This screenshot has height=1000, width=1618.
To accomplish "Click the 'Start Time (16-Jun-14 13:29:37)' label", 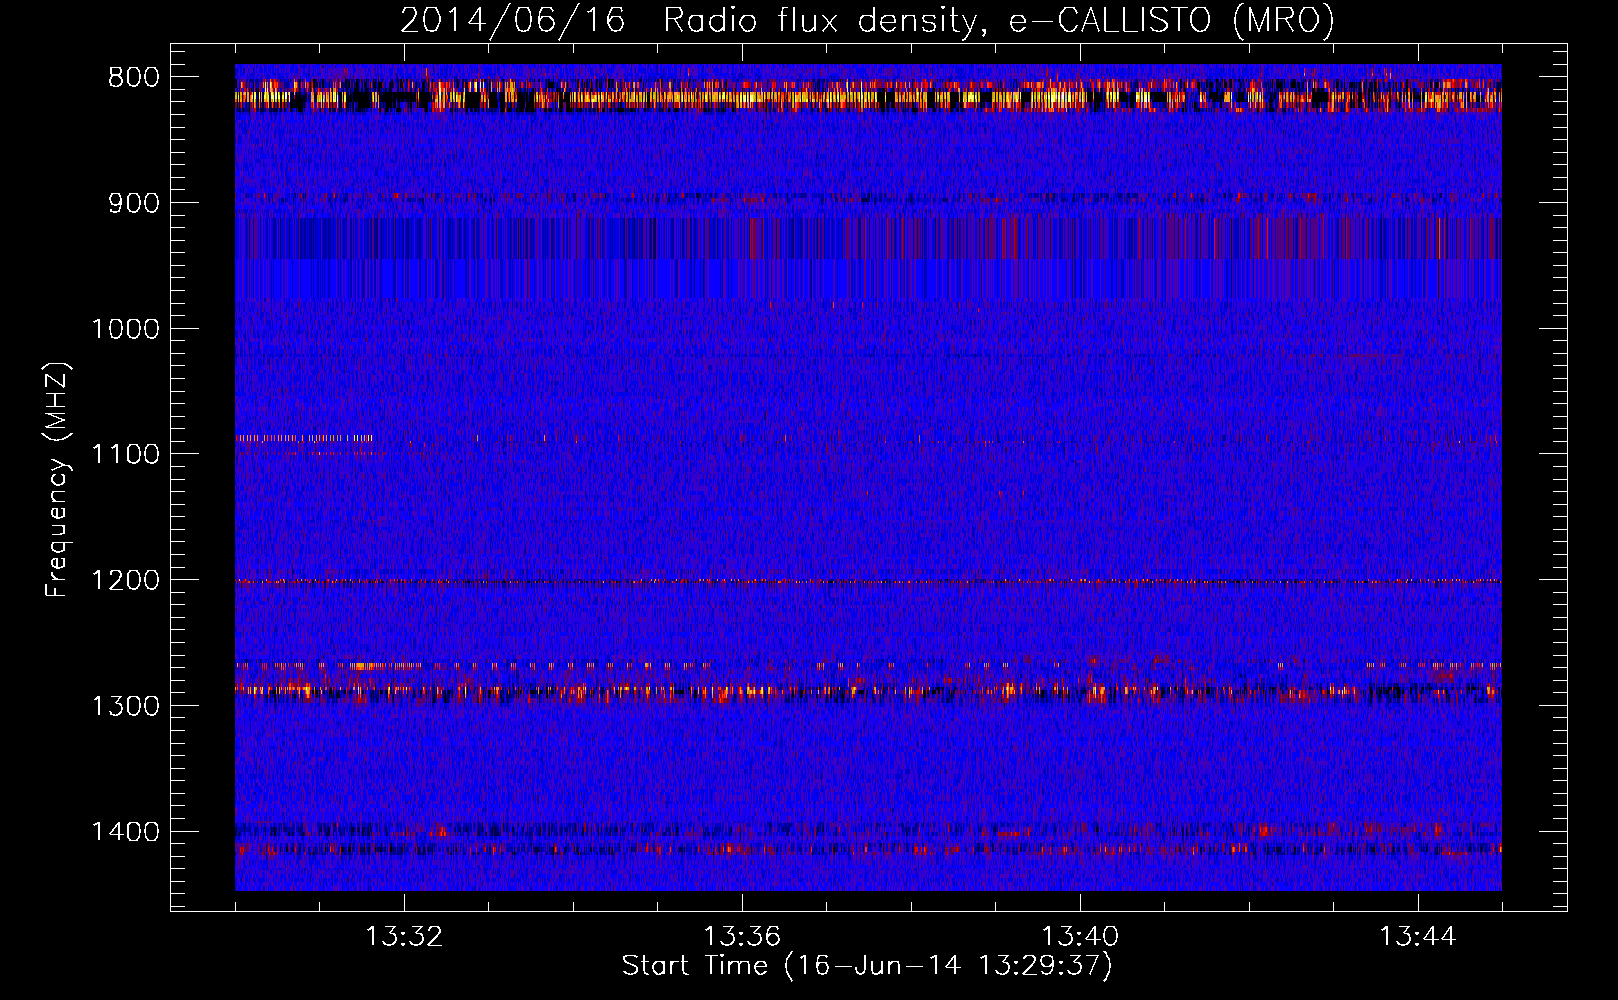I will (867, 966).
